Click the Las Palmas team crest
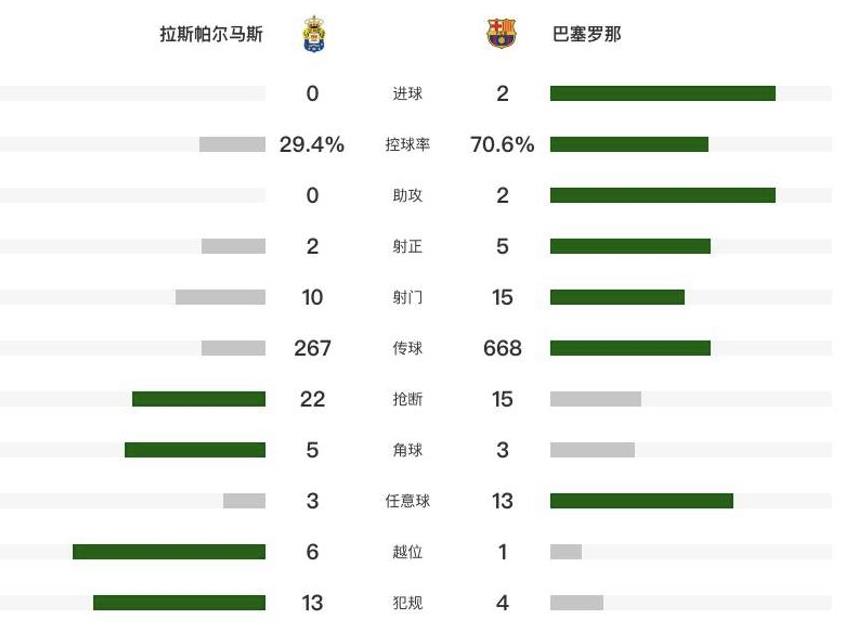Viewport: 844px width, 626px height. [x=313, y=34]
